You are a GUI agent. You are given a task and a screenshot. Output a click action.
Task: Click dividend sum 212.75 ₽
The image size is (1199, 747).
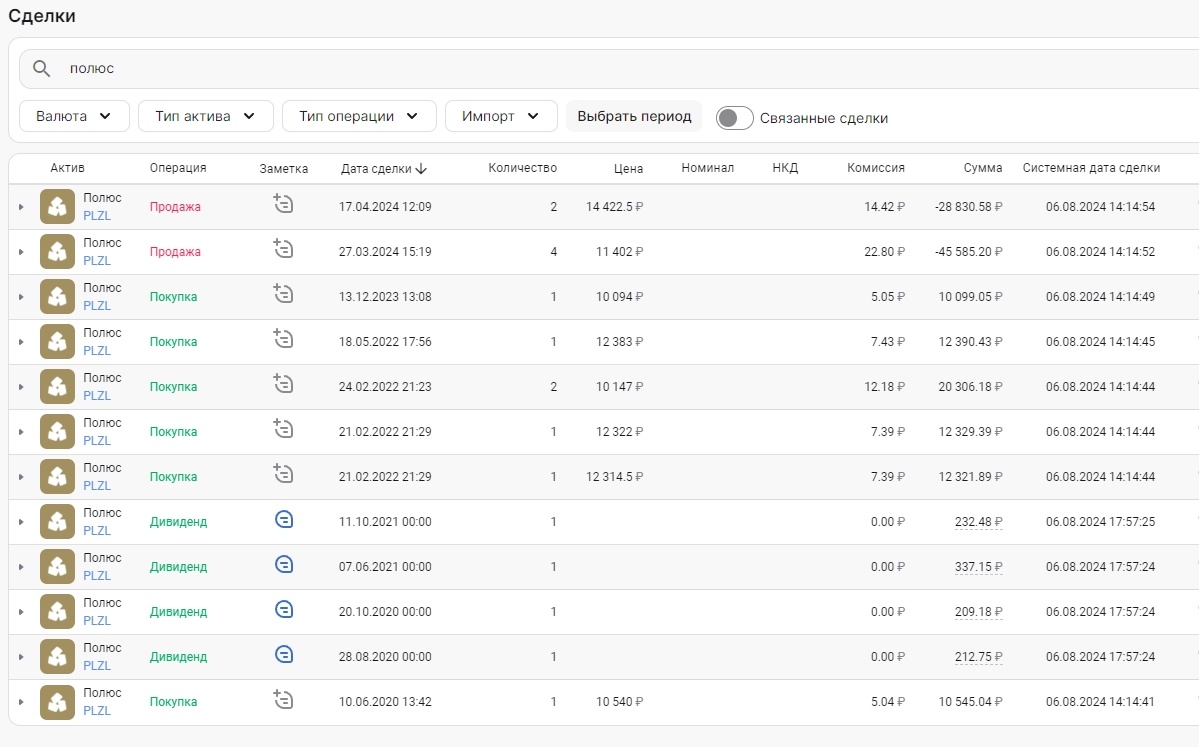point(978,658)
